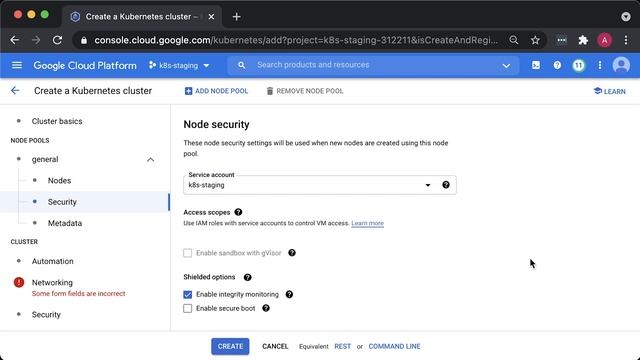Select Security under general node pool
Image resolution: width=640 pixels, height=360 pixels.
62,202
